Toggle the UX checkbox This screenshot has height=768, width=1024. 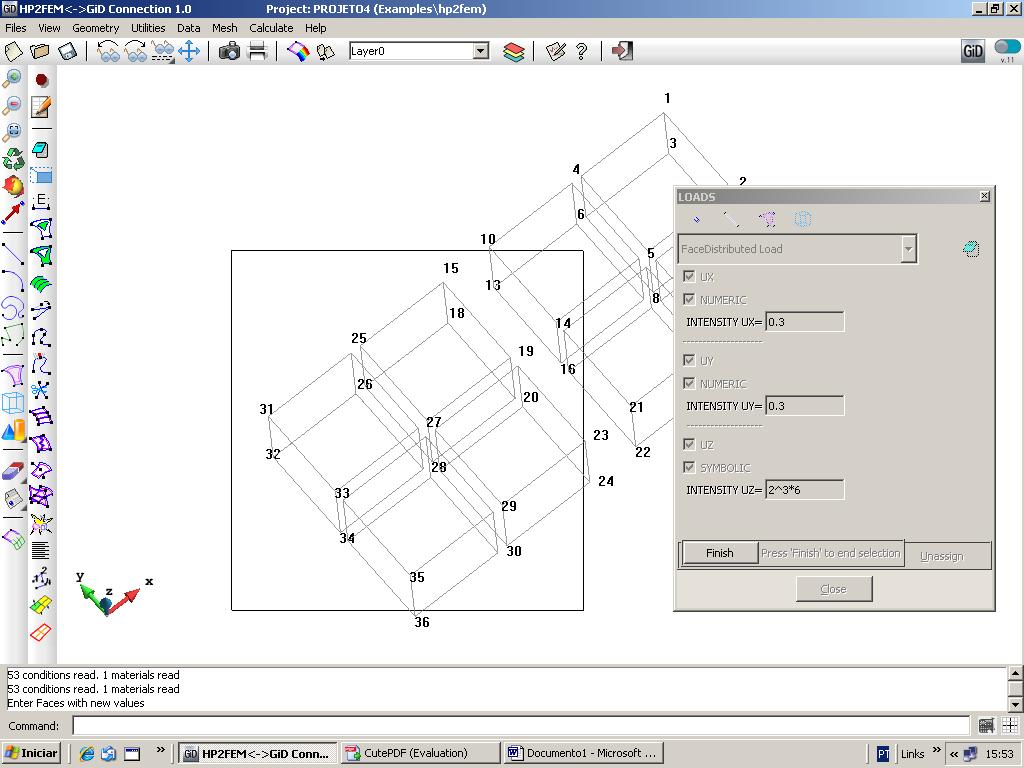[x=688, y=276]
